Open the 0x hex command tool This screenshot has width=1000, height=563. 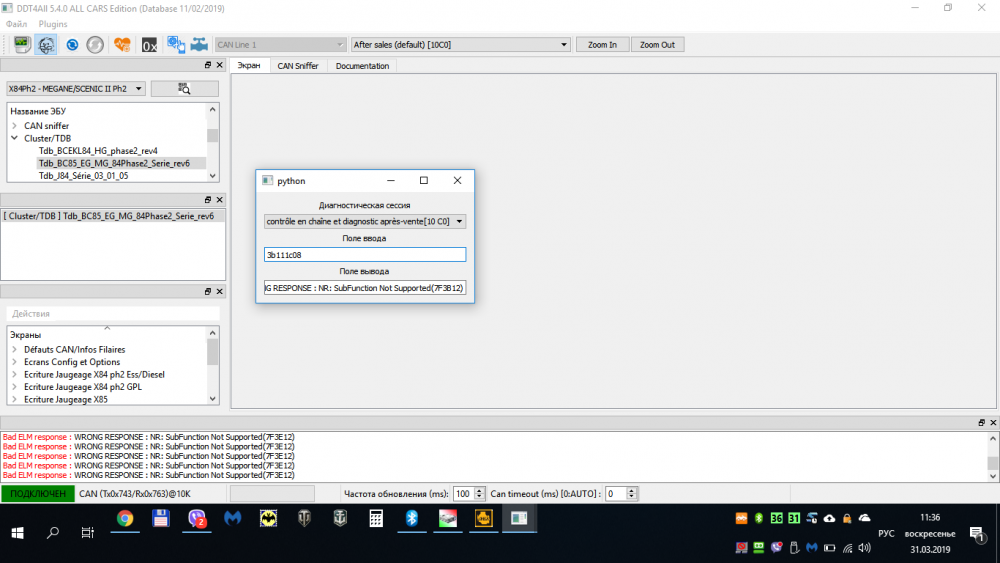point(149,45)
